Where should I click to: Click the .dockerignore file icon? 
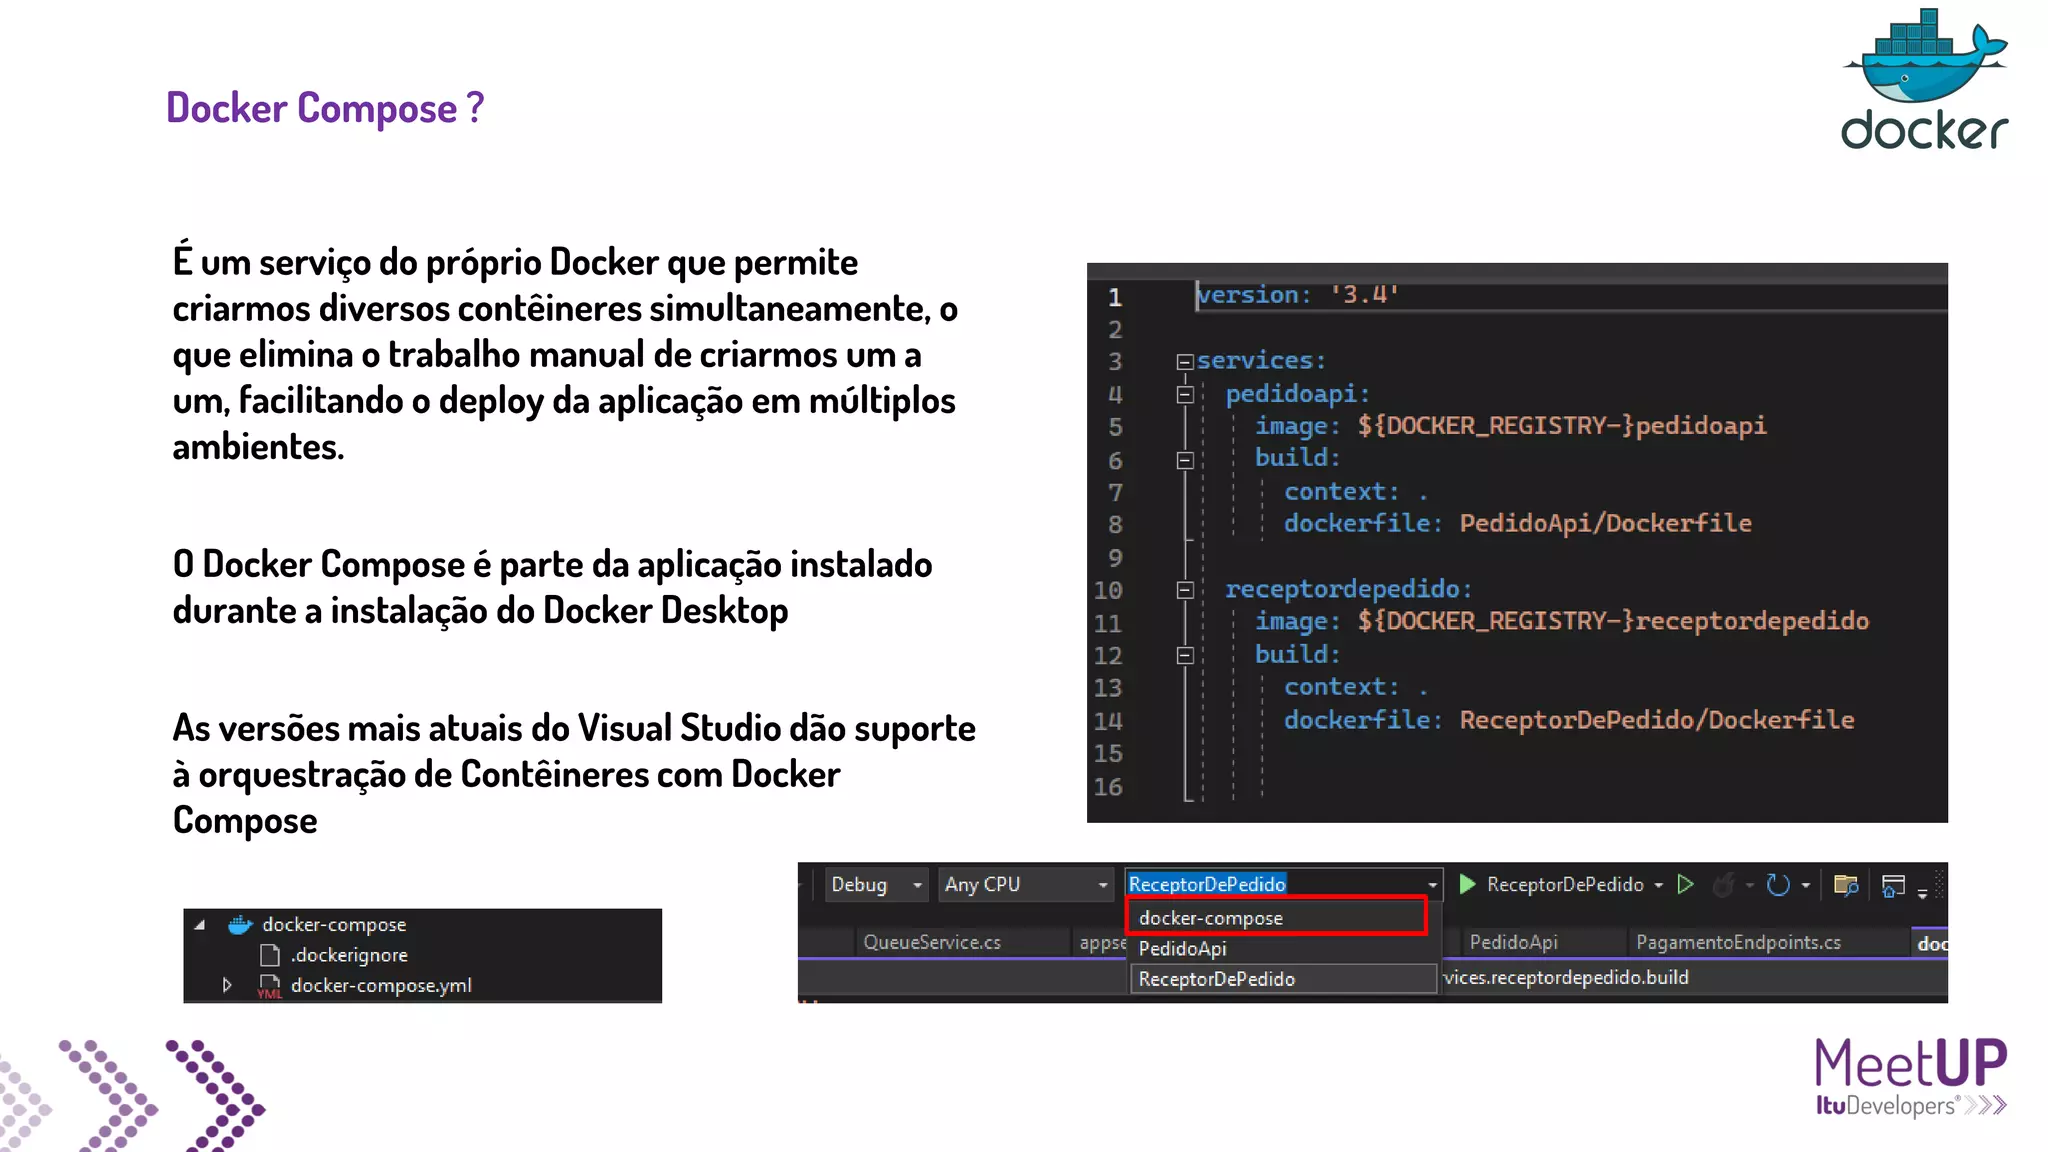coord(269,955)
